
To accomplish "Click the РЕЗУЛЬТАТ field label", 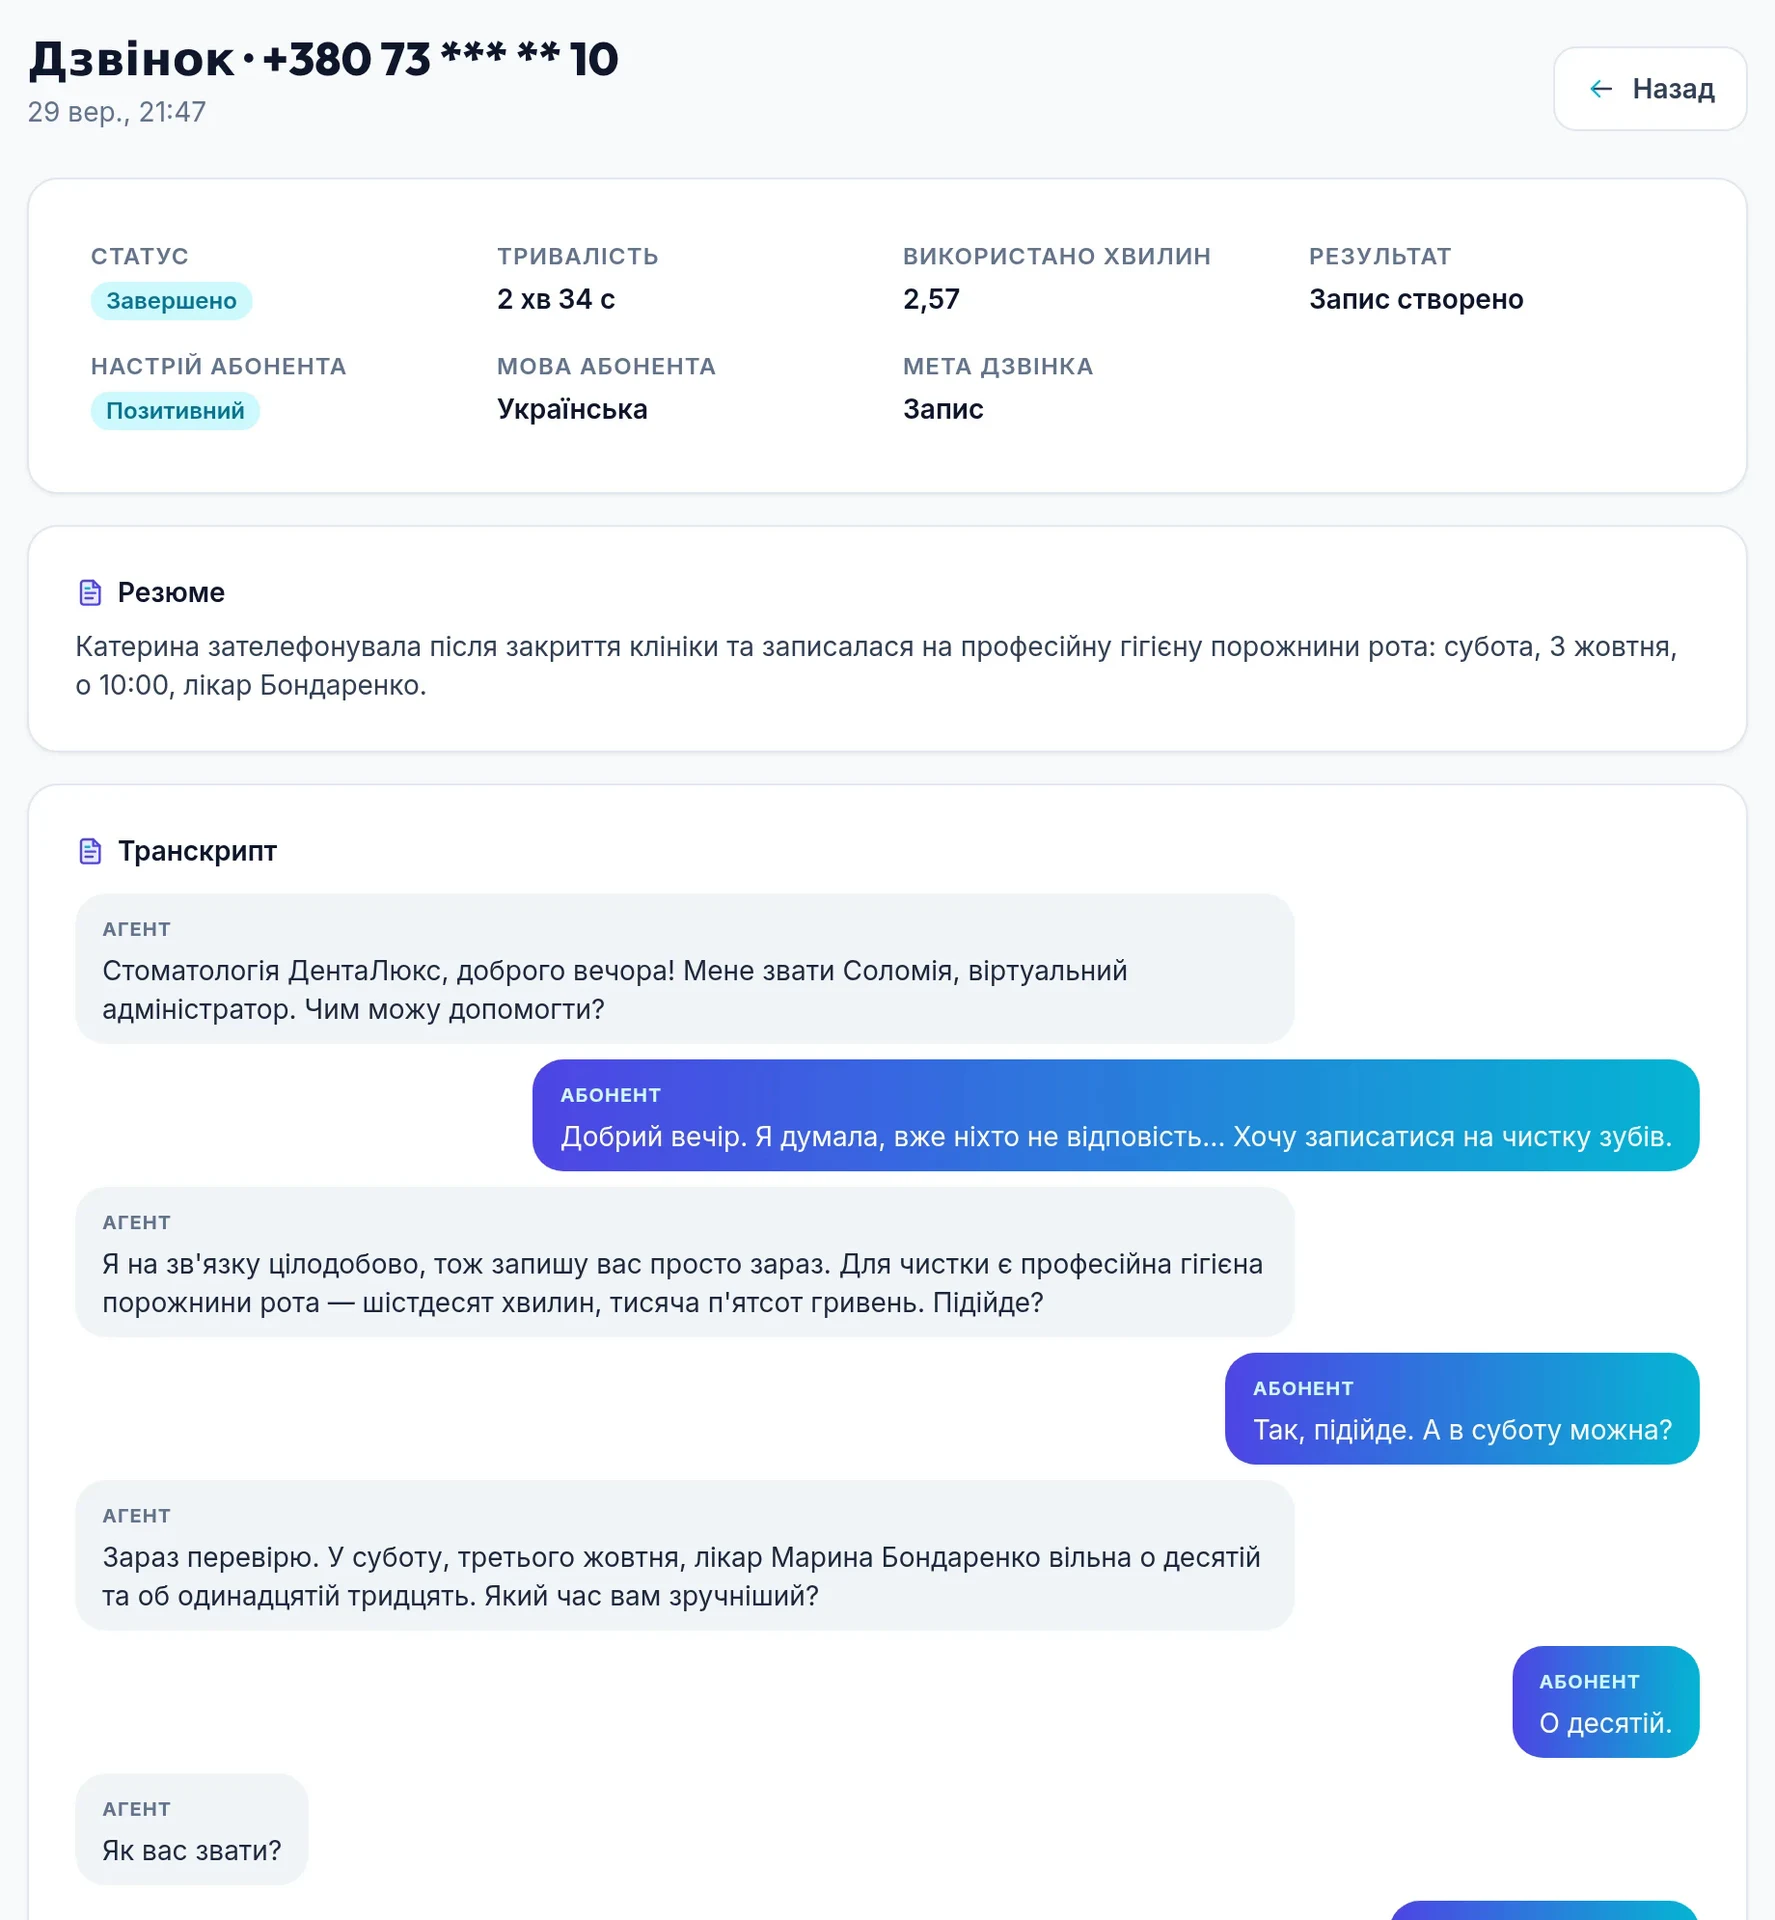I will click(1380, 256).
